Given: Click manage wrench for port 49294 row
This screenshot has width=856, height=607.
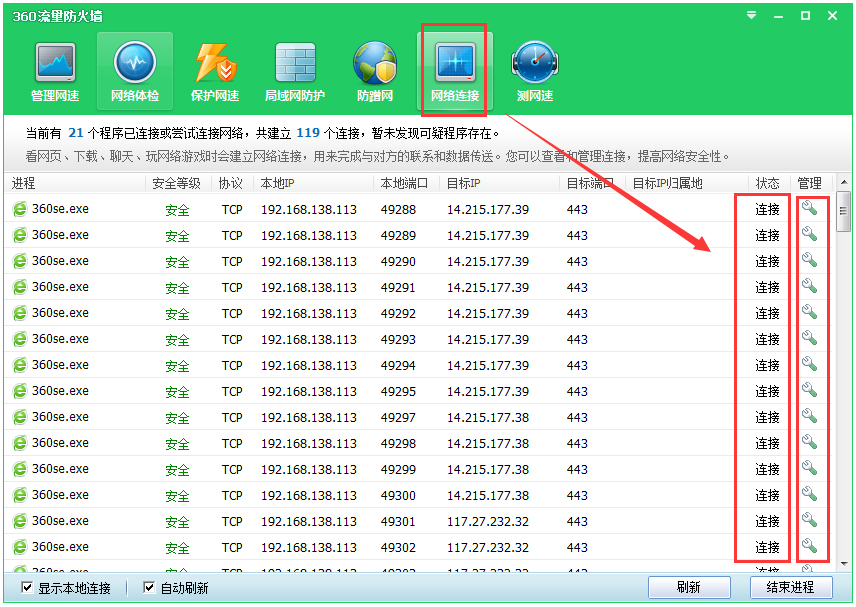Looking at the screenshot, I should coord(809,364).
